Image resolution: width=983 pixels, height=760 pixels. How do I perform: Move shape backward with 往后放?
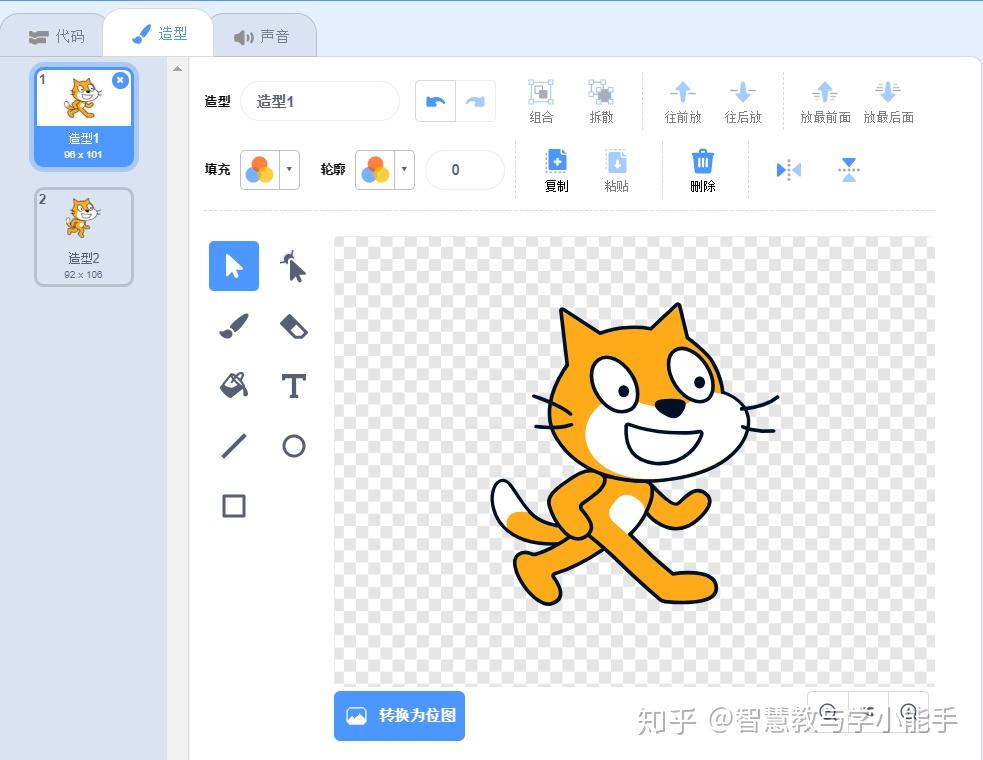coord(743,102)
